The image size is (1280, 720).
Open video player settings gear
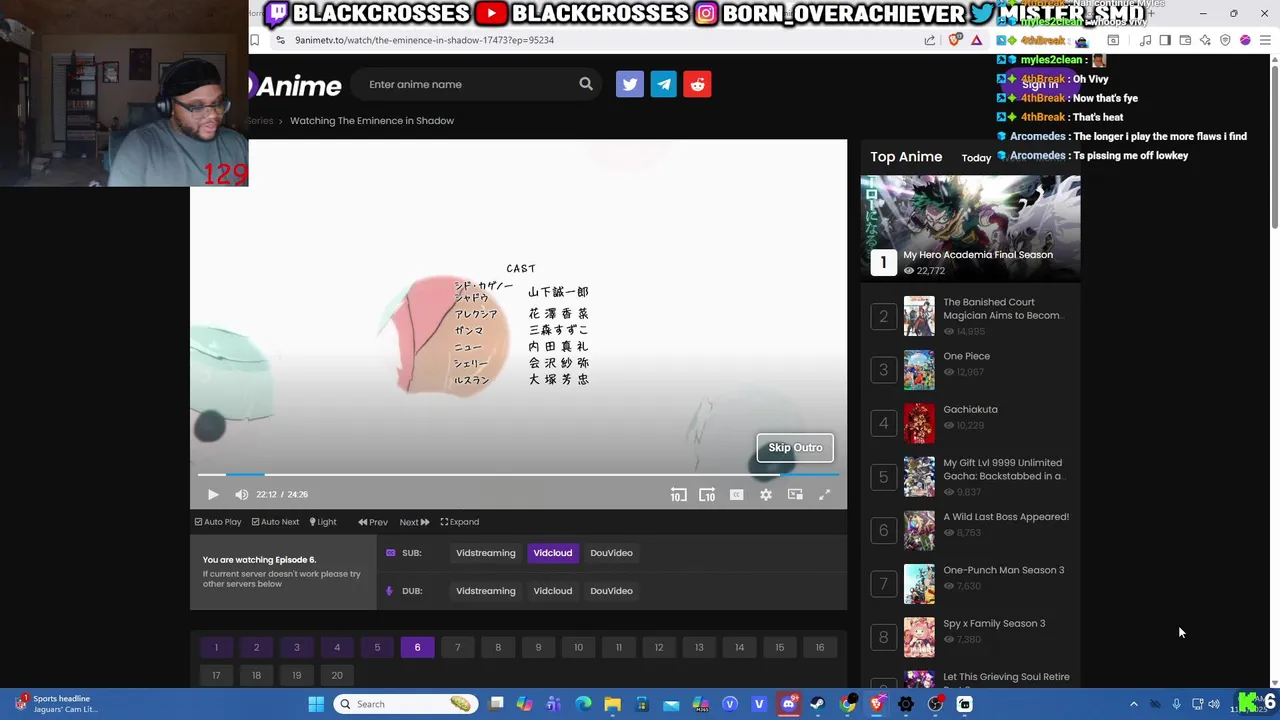(x=766, y=494)
